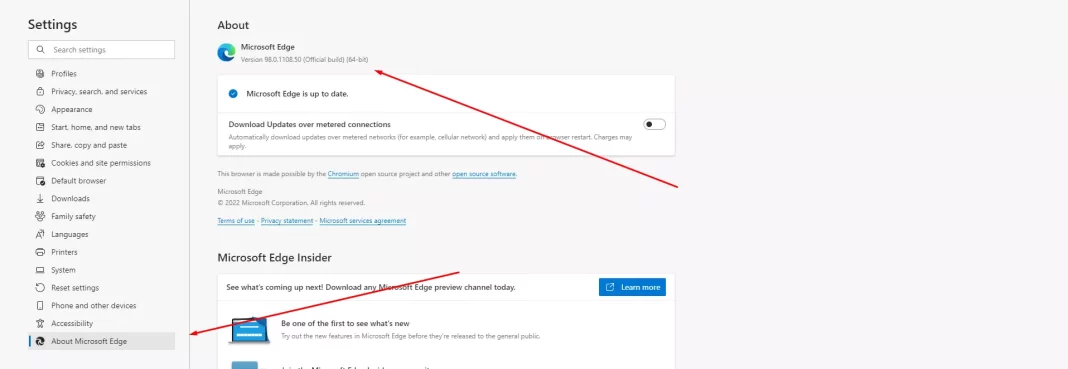Image resolution: width=1068 pixels, height=369 pixels.
Task: Click the Downloads arrow icon
Action: (x=40, y=198)
